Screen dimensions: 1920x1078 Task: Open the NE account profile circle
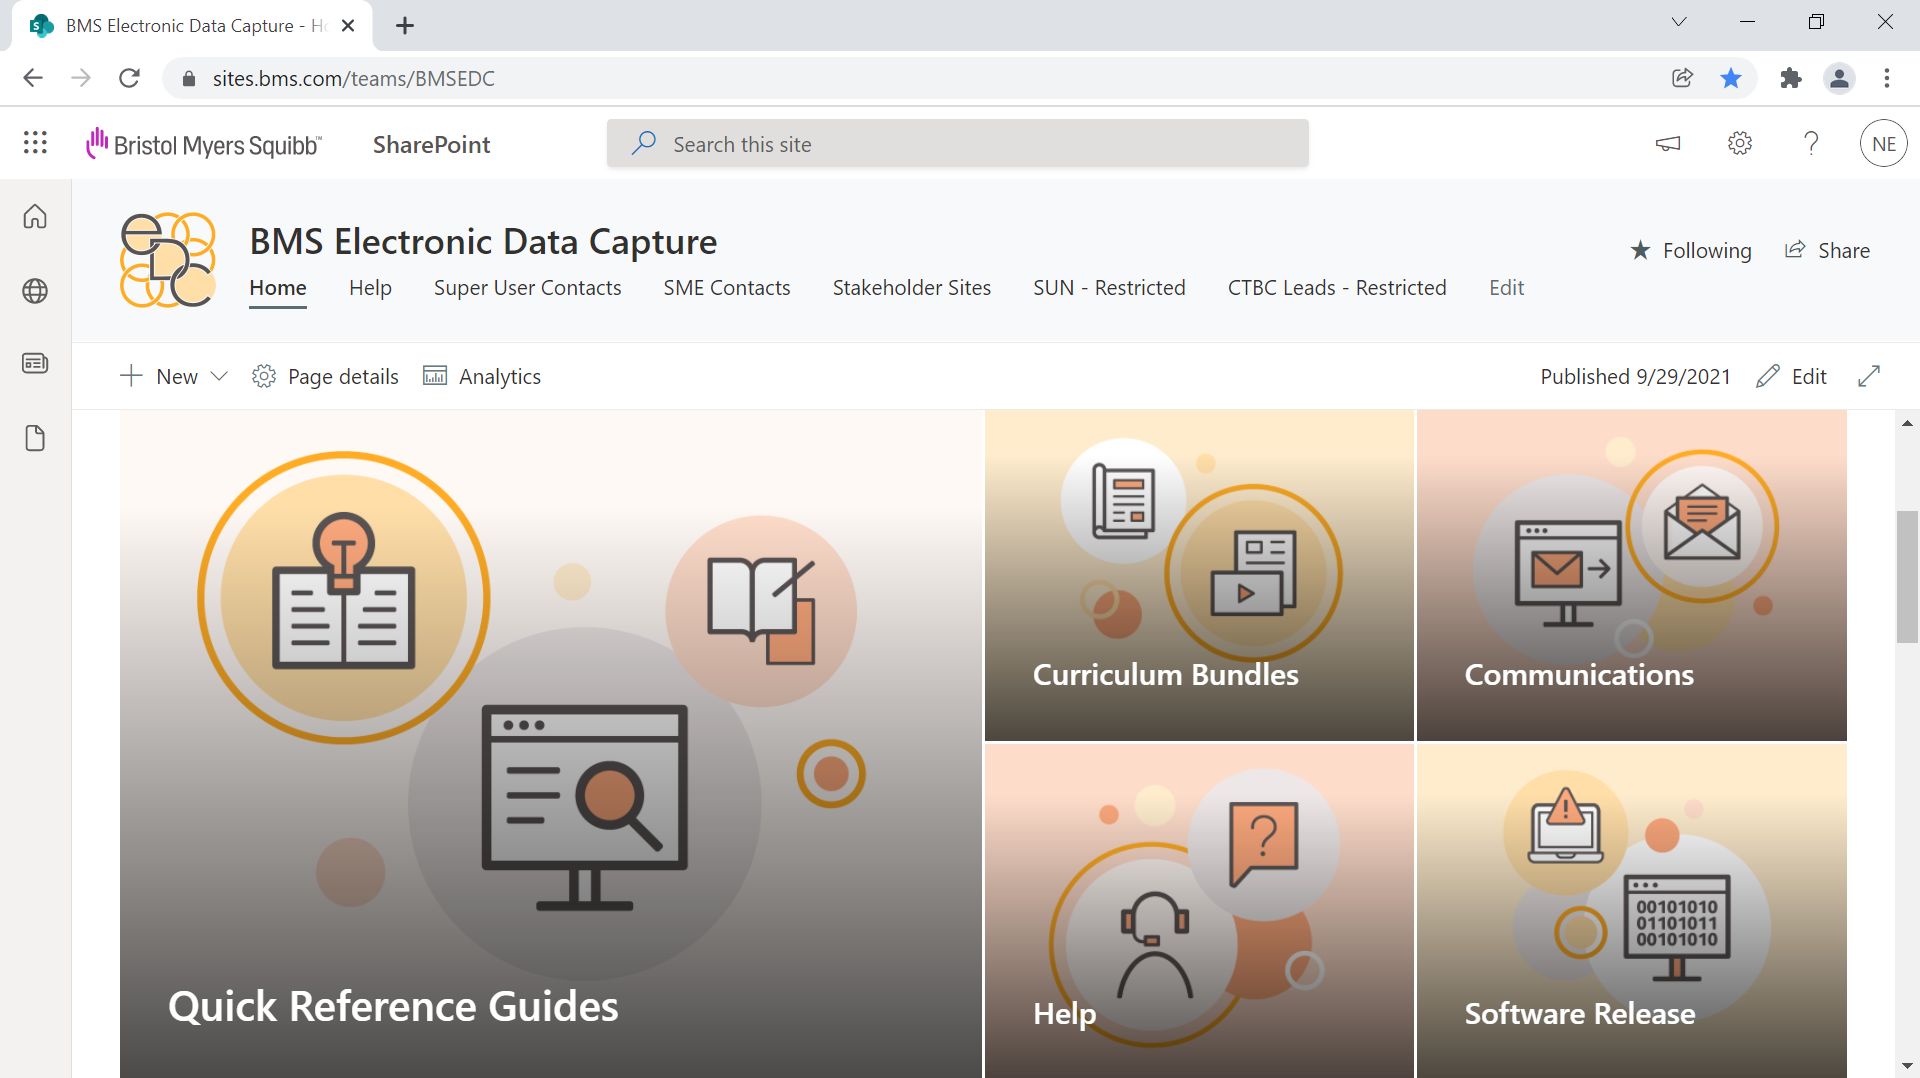(1884, 144)
